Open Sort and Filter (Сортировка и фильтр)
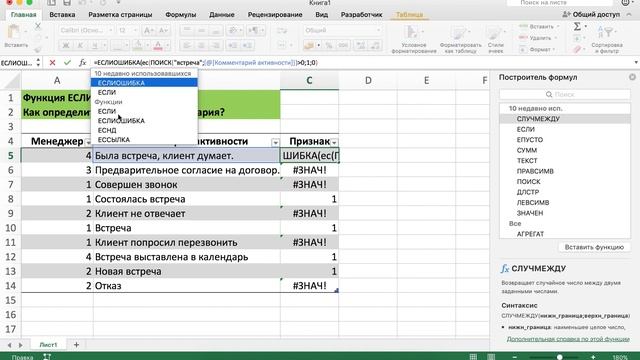 (x=607, y=39)
